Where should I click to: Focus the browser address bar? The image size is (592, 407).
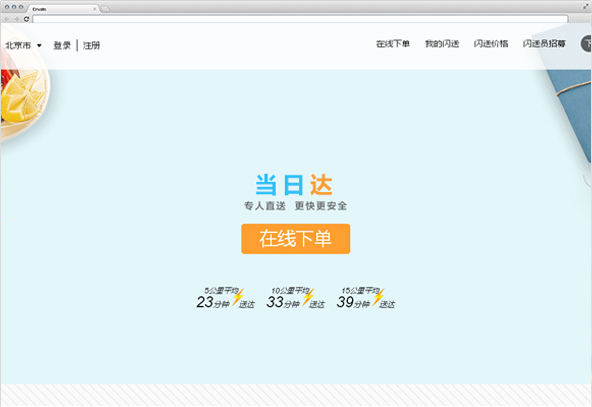click(x=300, y=19)
